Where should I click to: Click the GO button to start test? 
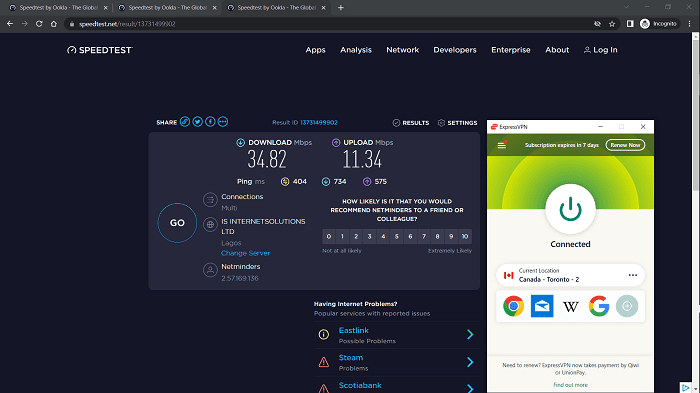click(x=177, y=223)
